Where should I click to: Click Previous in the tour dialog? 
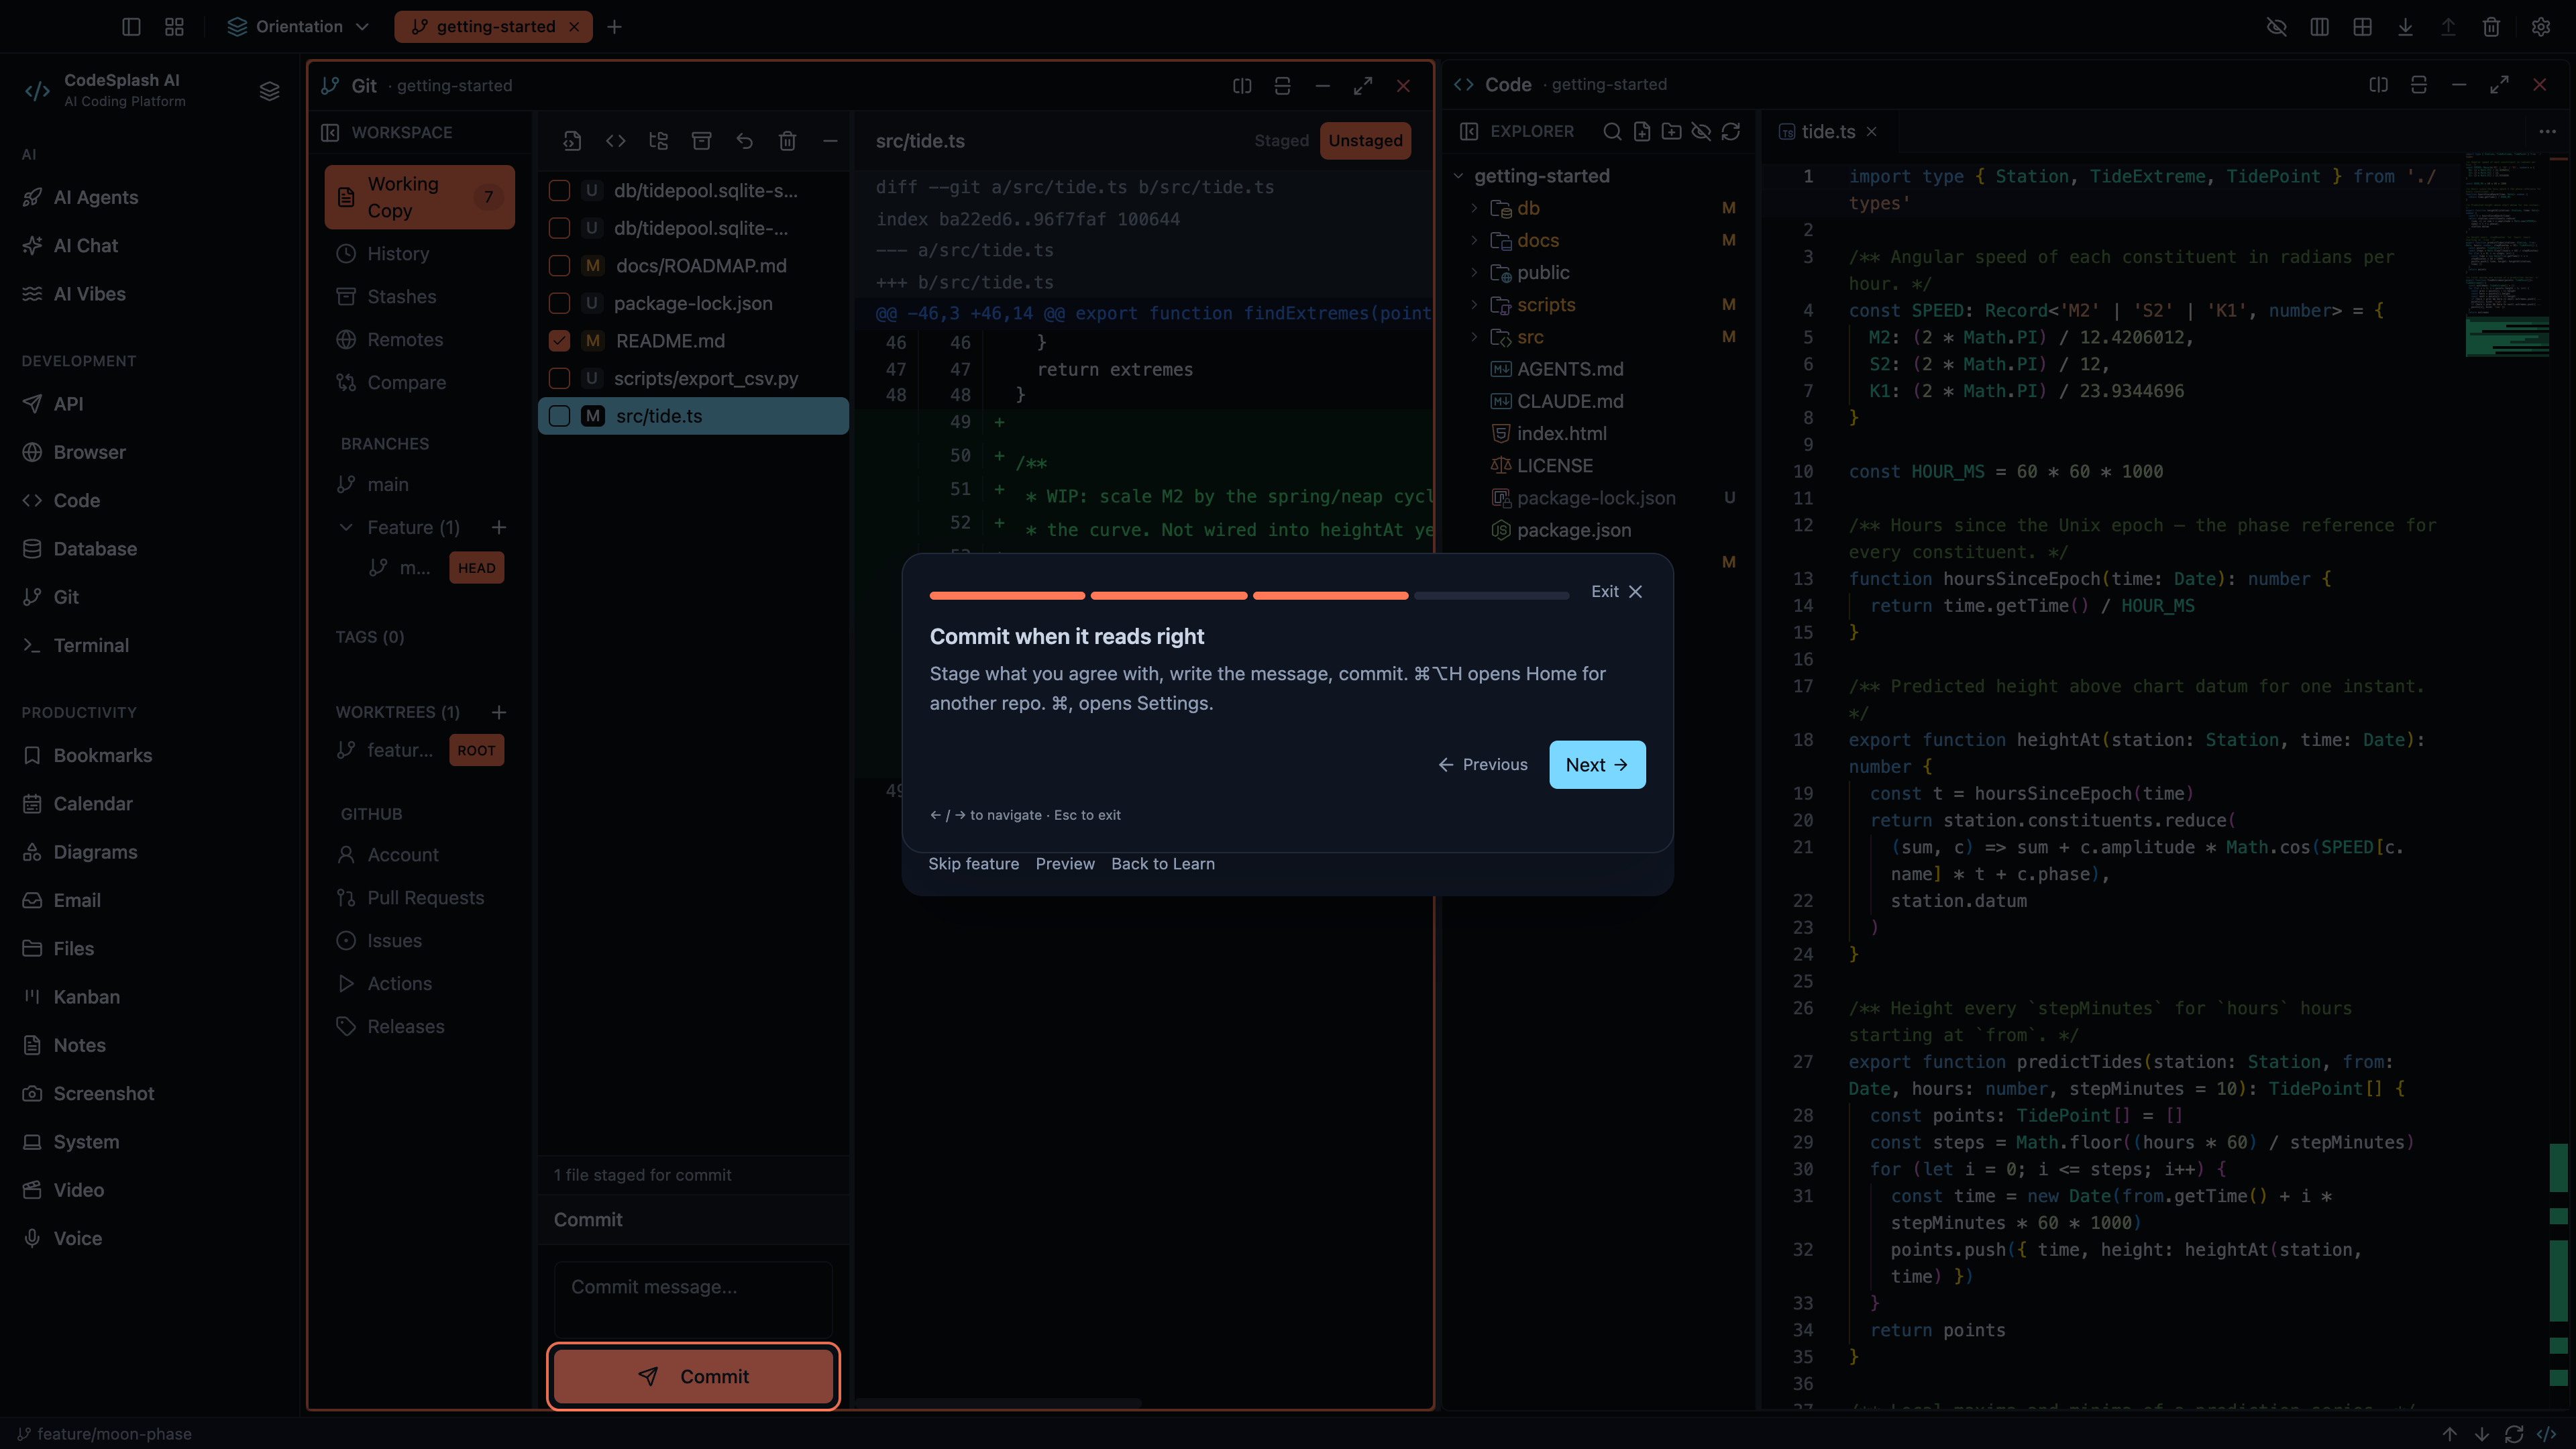(x=1483, y=765)
